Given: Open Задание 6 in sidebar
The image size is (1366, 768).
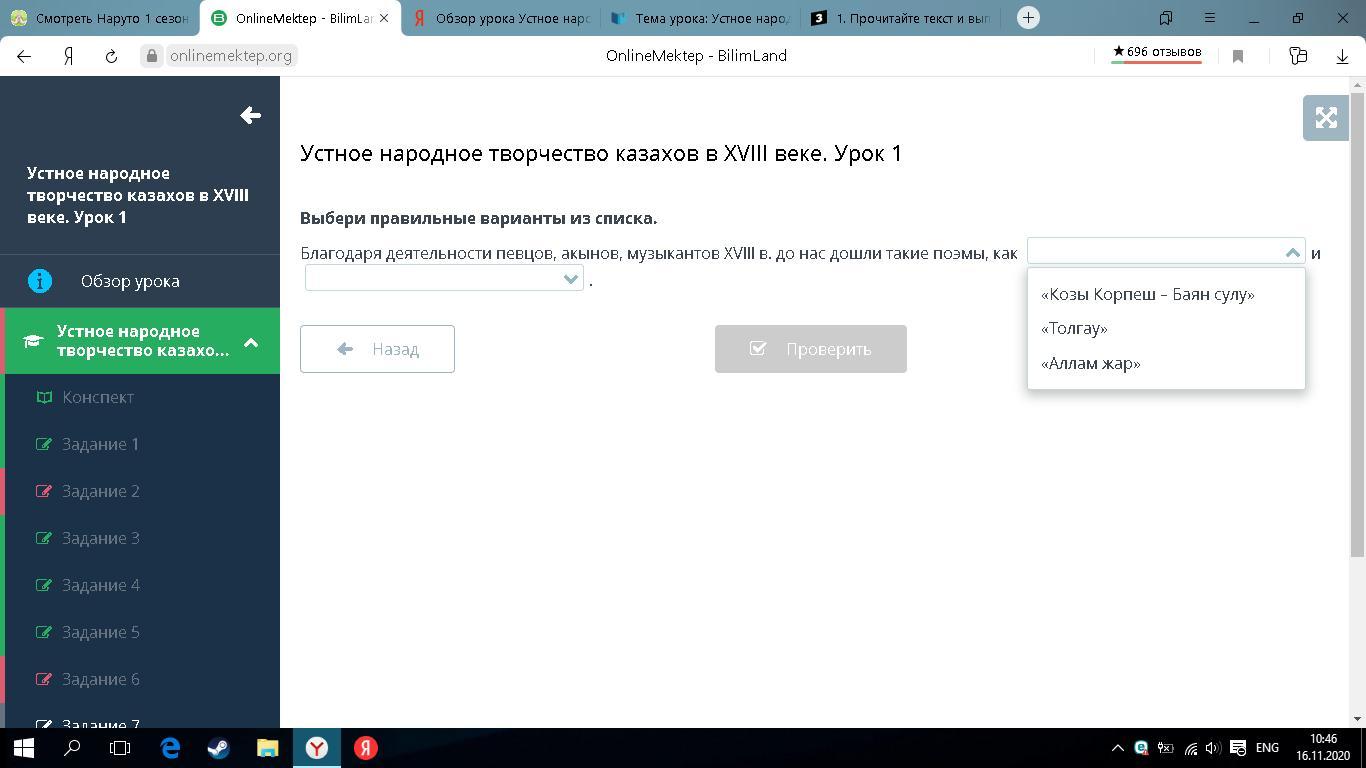Looking at the screenshot, I should (101, 679).
